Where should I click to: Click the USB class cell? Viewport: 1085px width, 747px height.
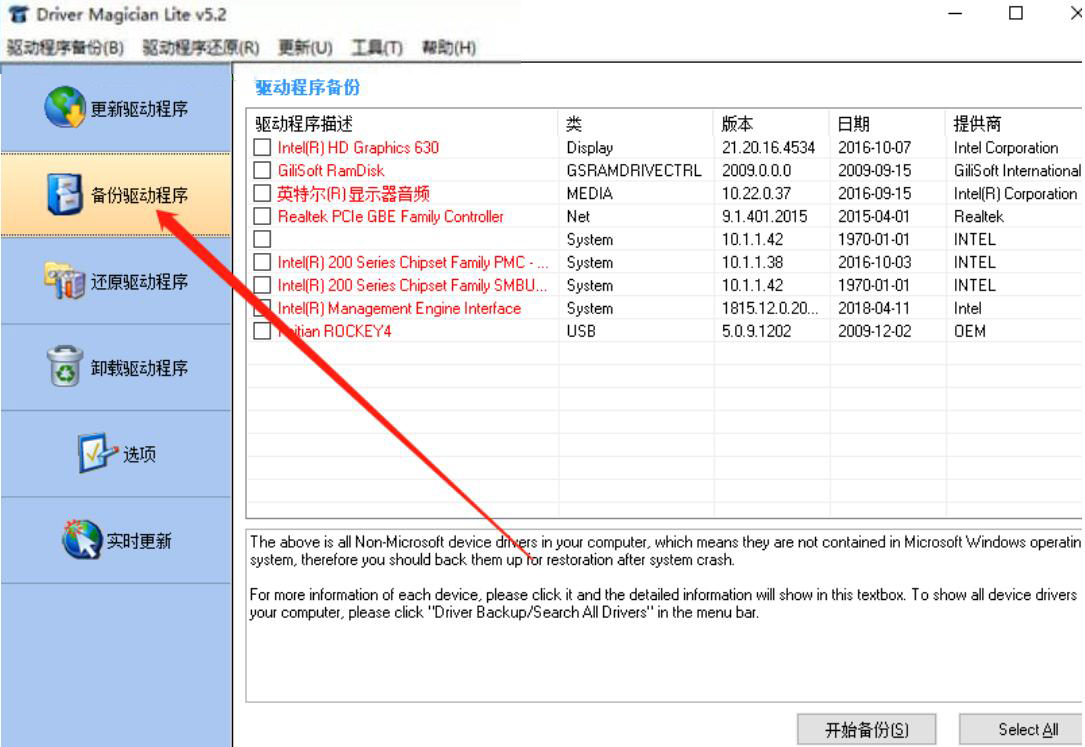tap(581, 331)
